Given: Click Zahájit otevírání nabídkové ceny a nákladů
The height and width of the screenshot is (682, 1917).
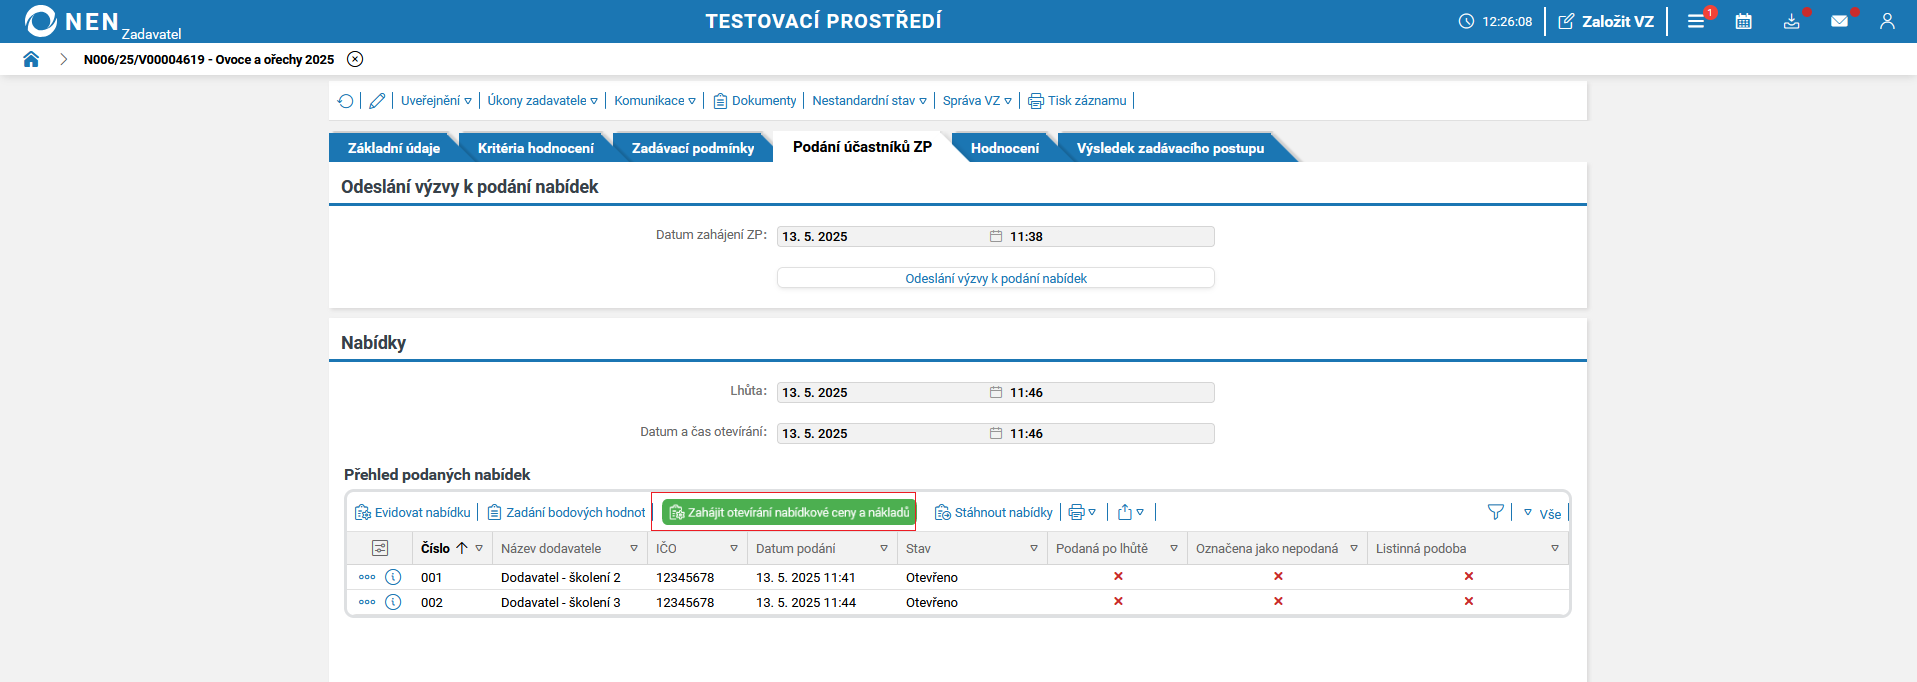Looking at the screenshot, I should tap(789, 512).
